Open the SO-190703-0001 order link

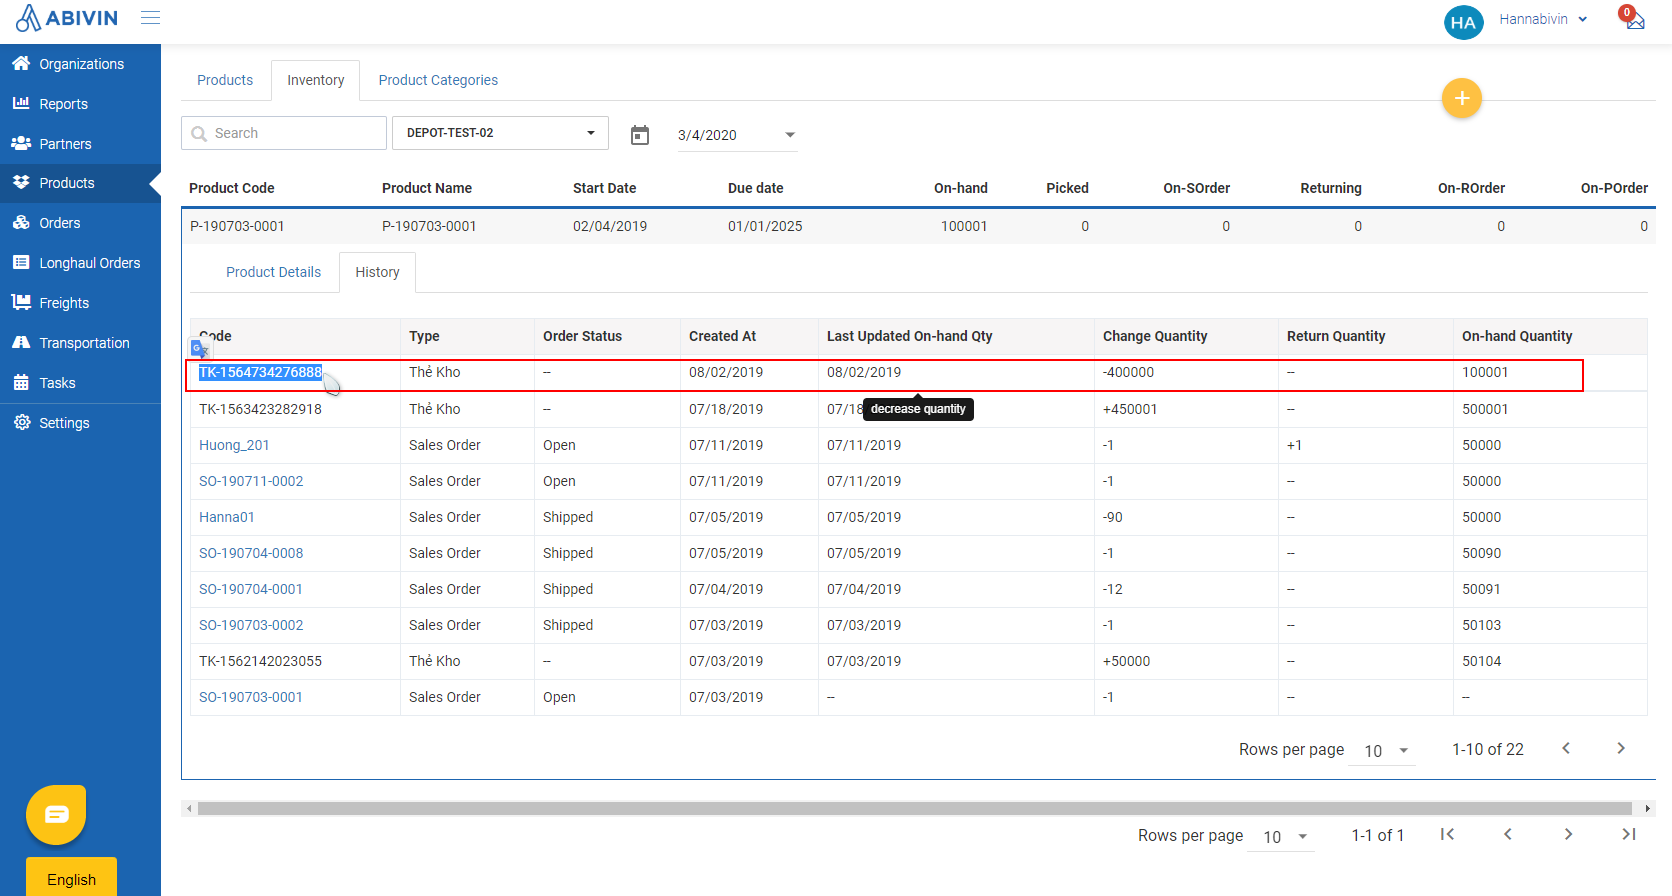pos(251,697)
